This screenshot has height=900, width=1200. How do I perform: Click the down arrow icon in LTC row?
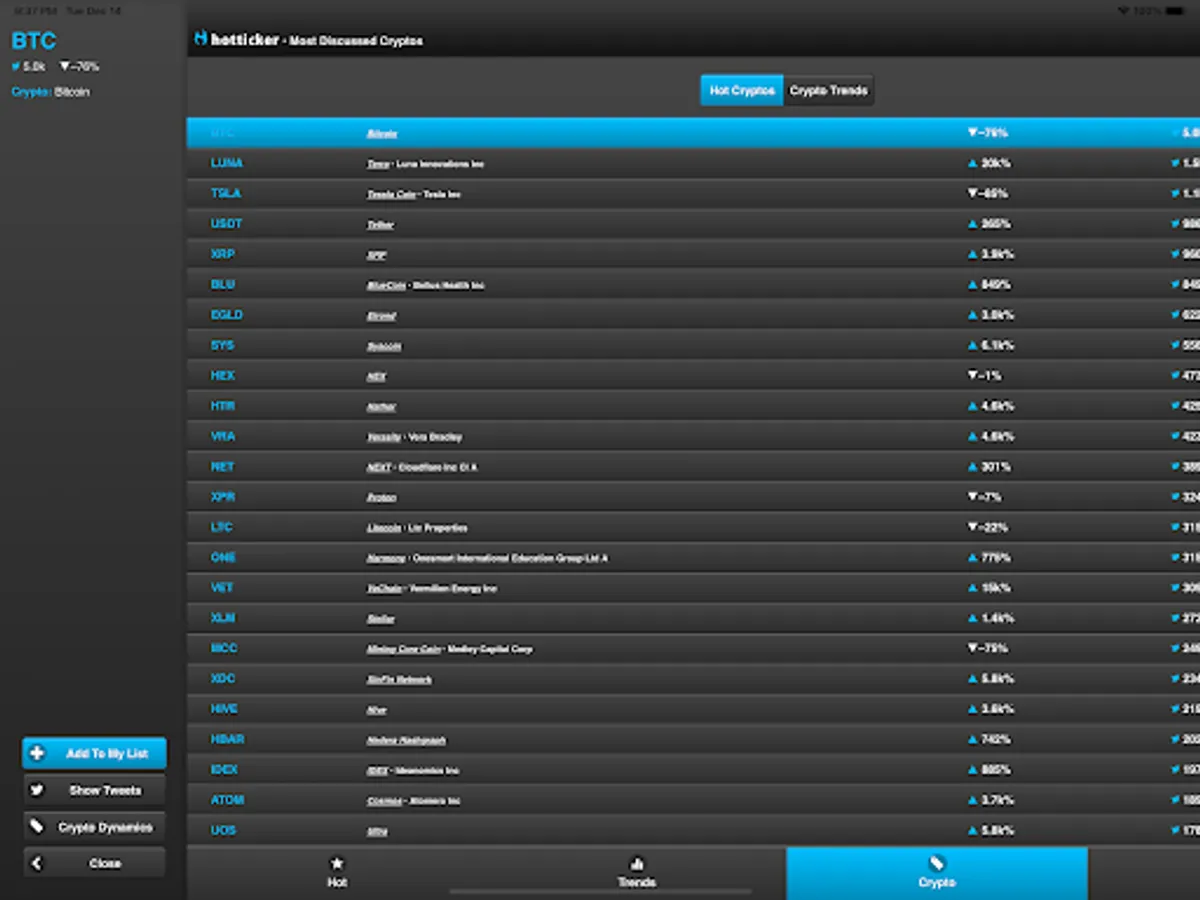click(972, 527)
